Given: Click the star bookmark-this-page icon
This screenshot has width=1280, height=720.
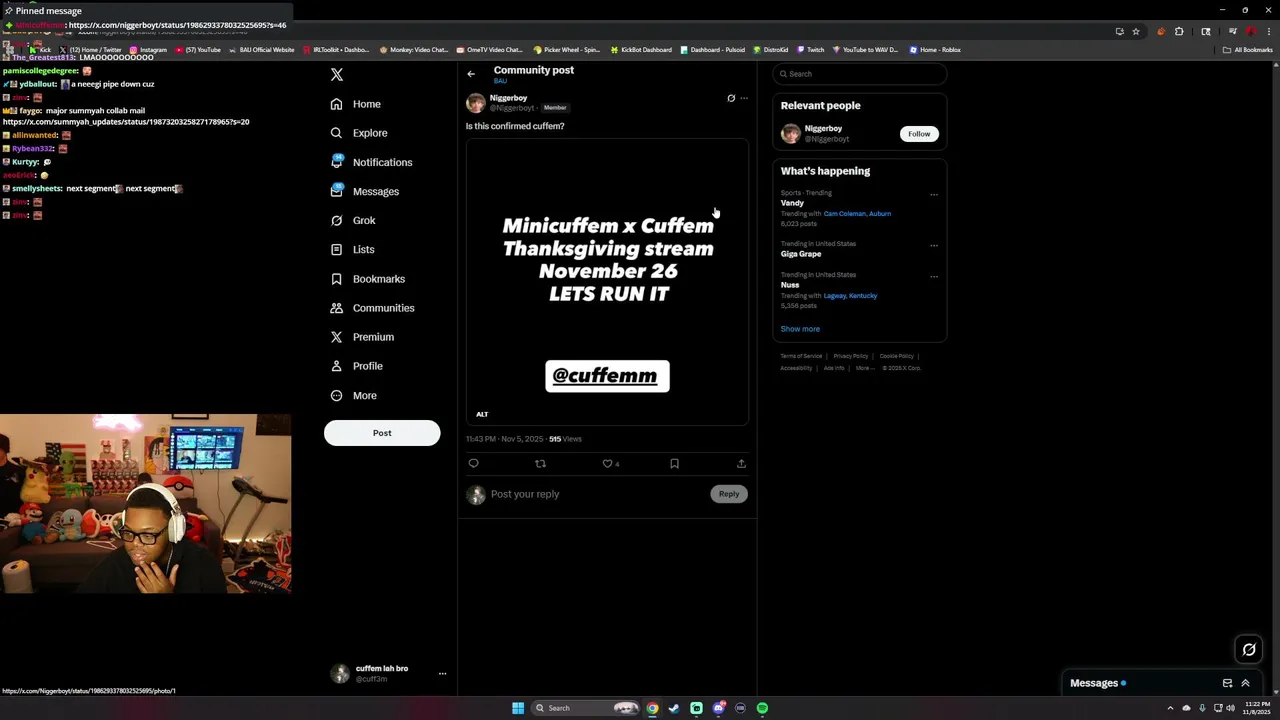Looking at the screenshot, I should (1136, 31).
